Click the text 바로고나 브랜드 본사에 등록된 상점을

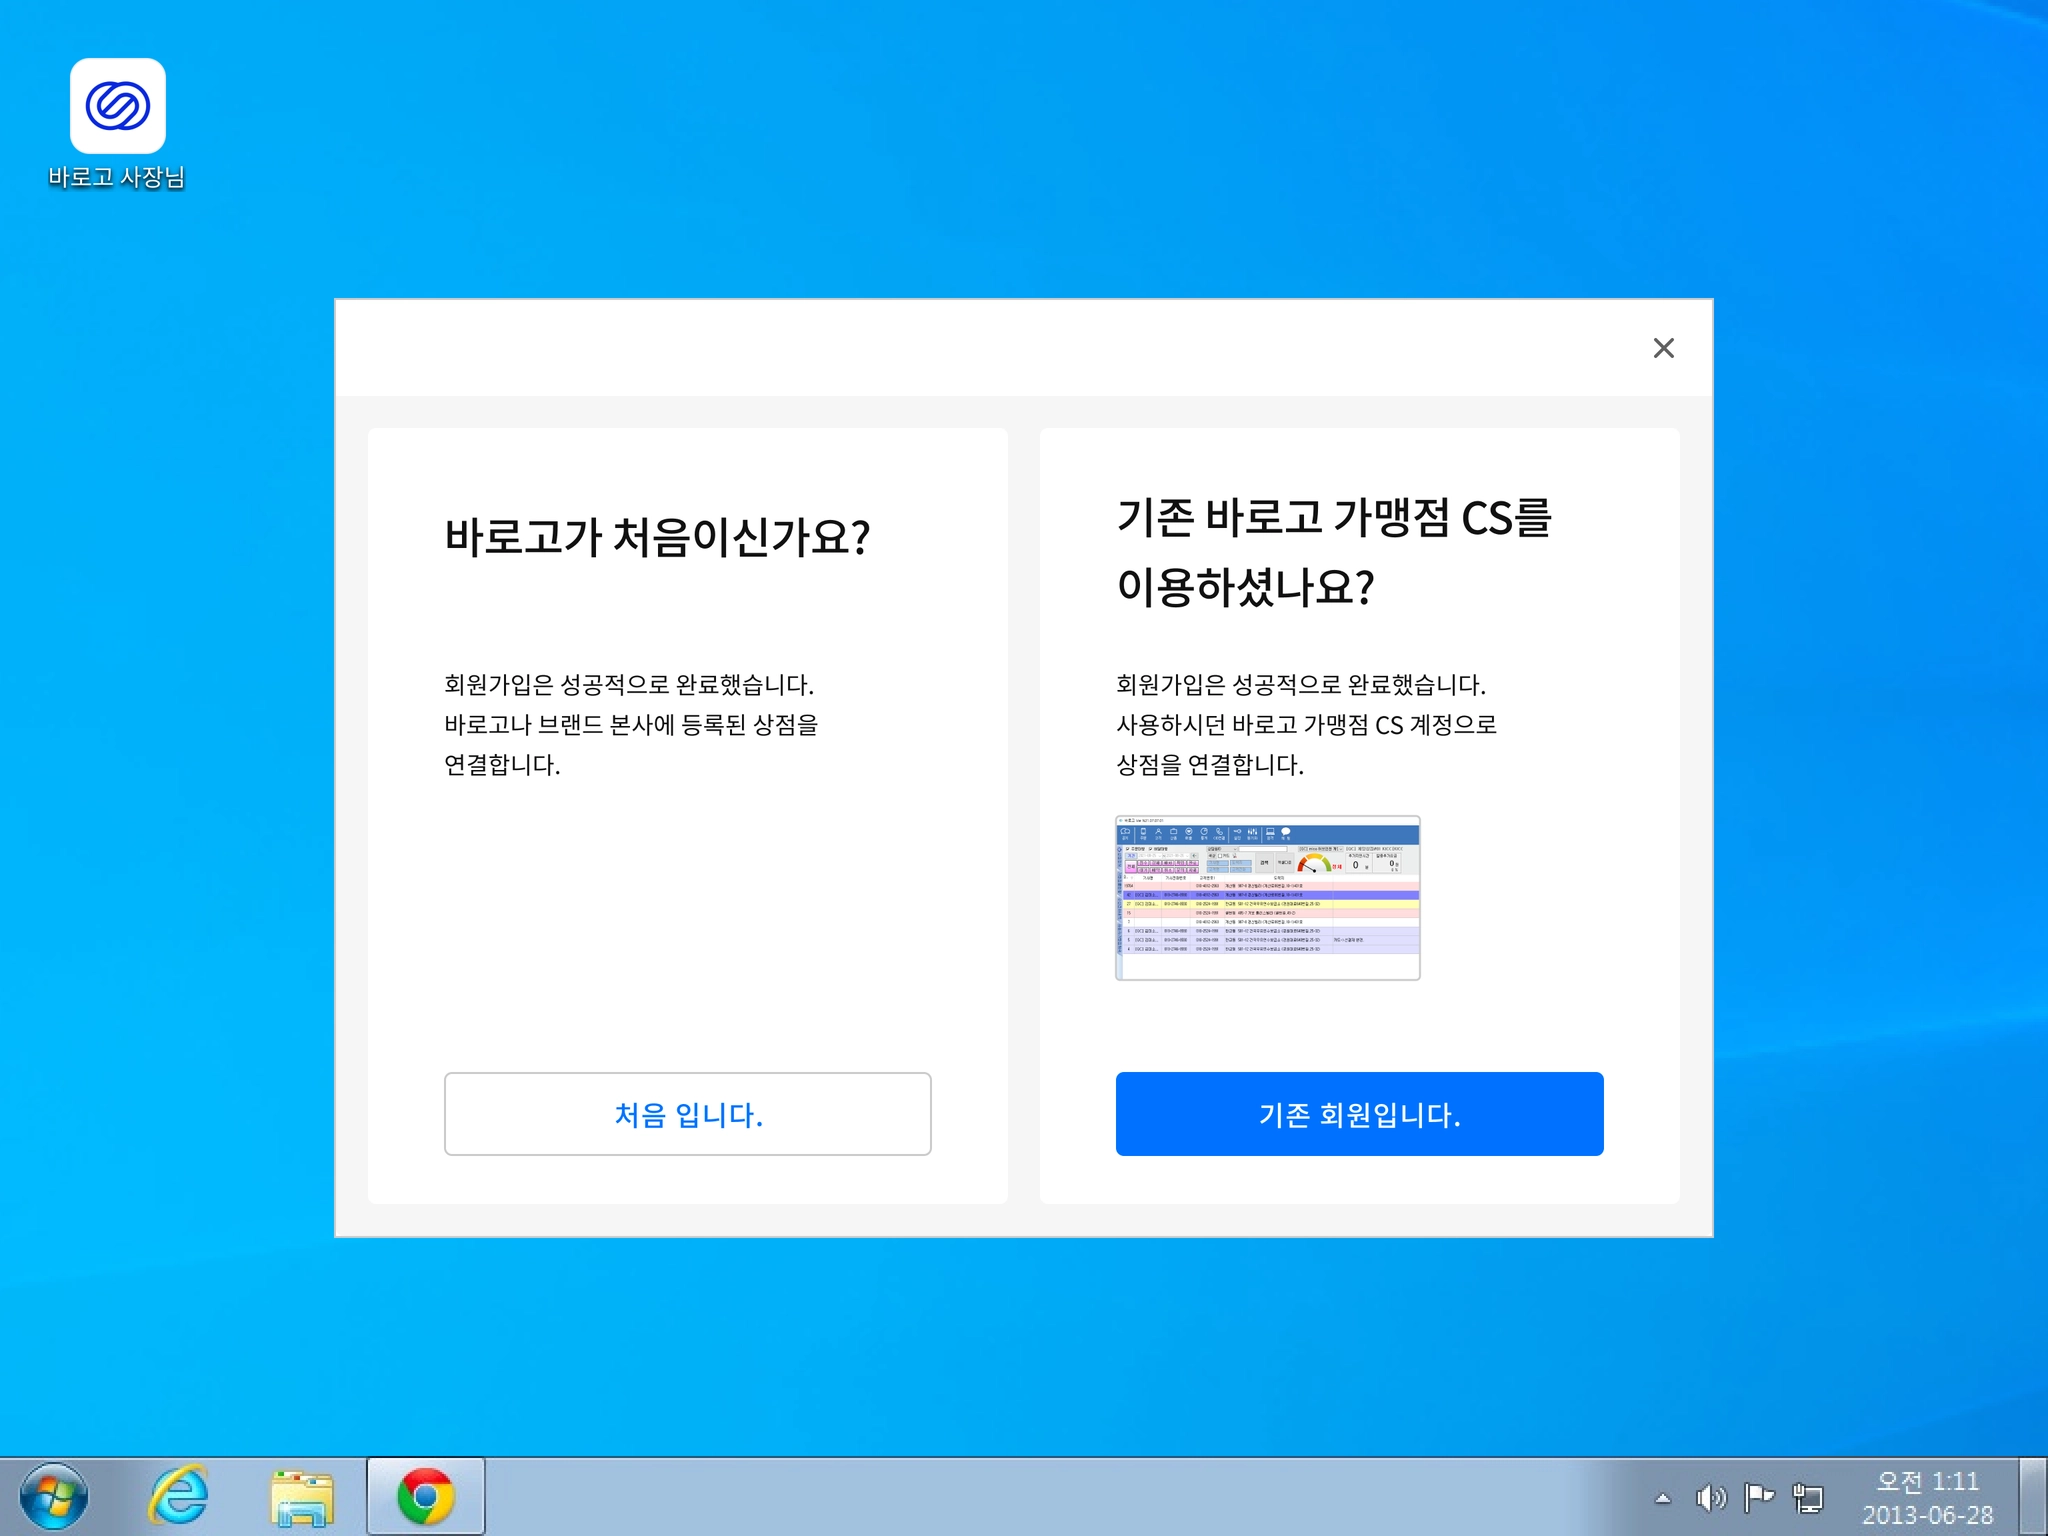click(x=631, y=725)
